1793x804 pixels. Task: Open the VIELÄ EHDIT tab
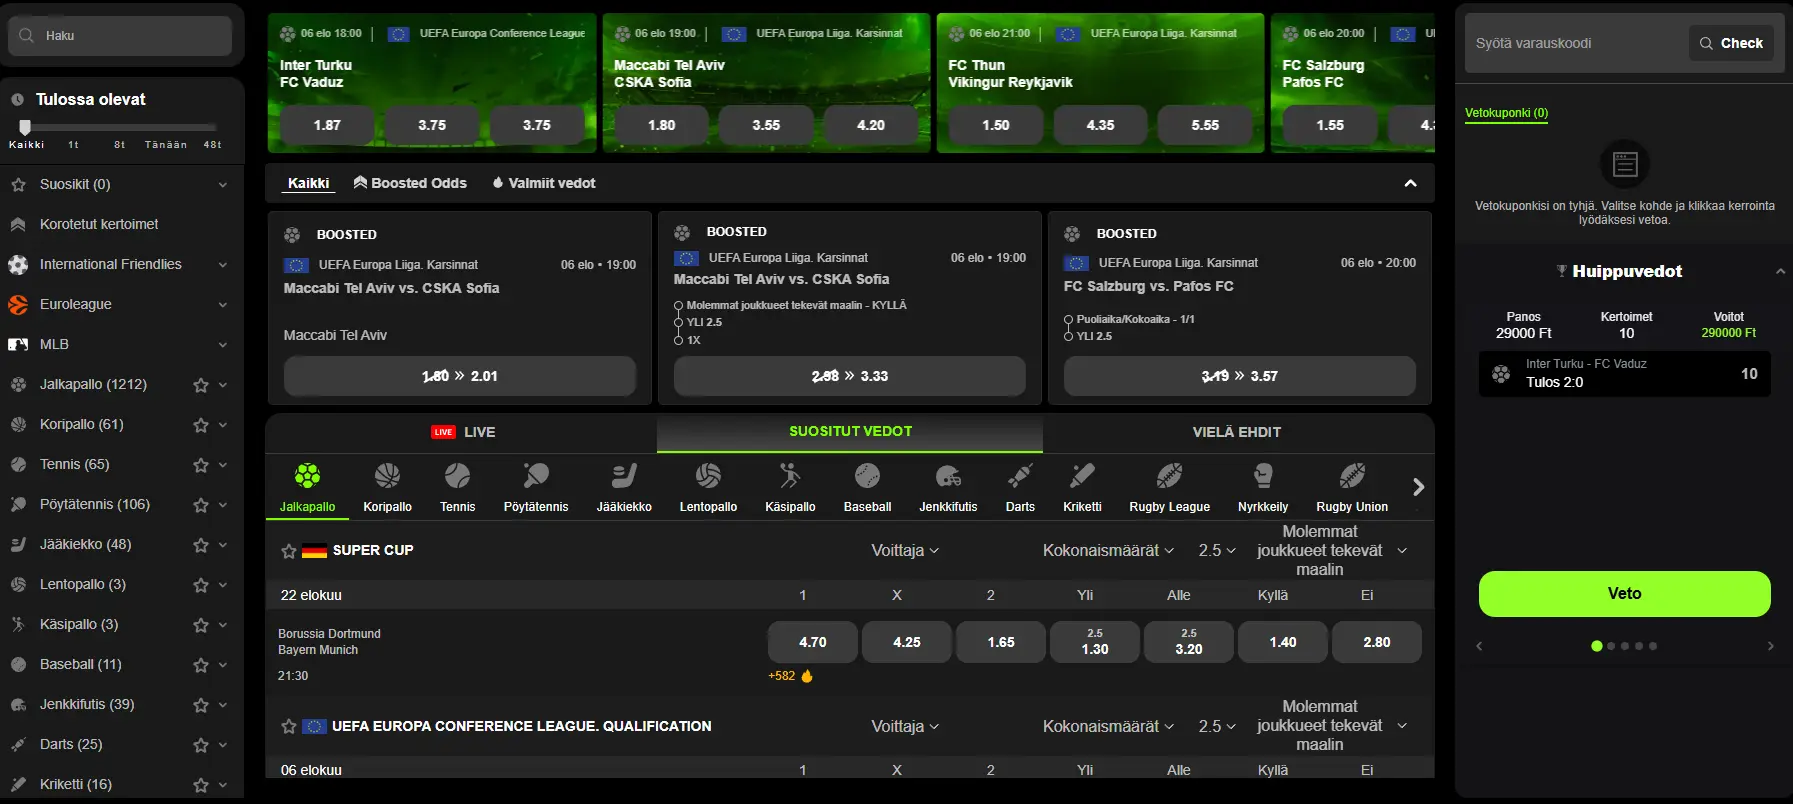(x=1237, y=432)
